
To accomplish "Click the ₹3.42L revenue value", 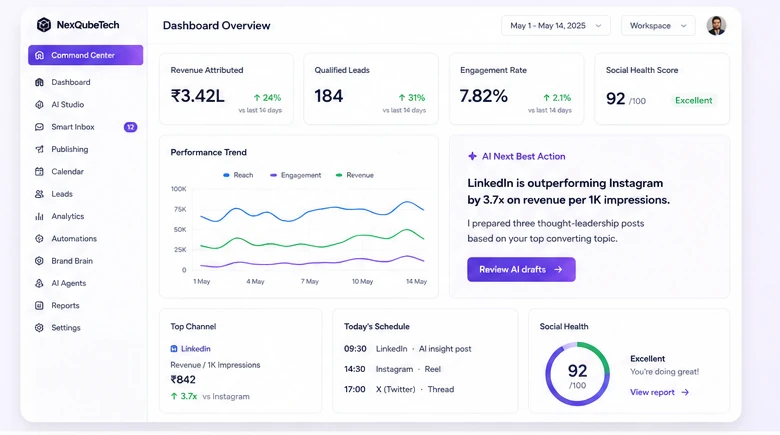I will point(197,96).
